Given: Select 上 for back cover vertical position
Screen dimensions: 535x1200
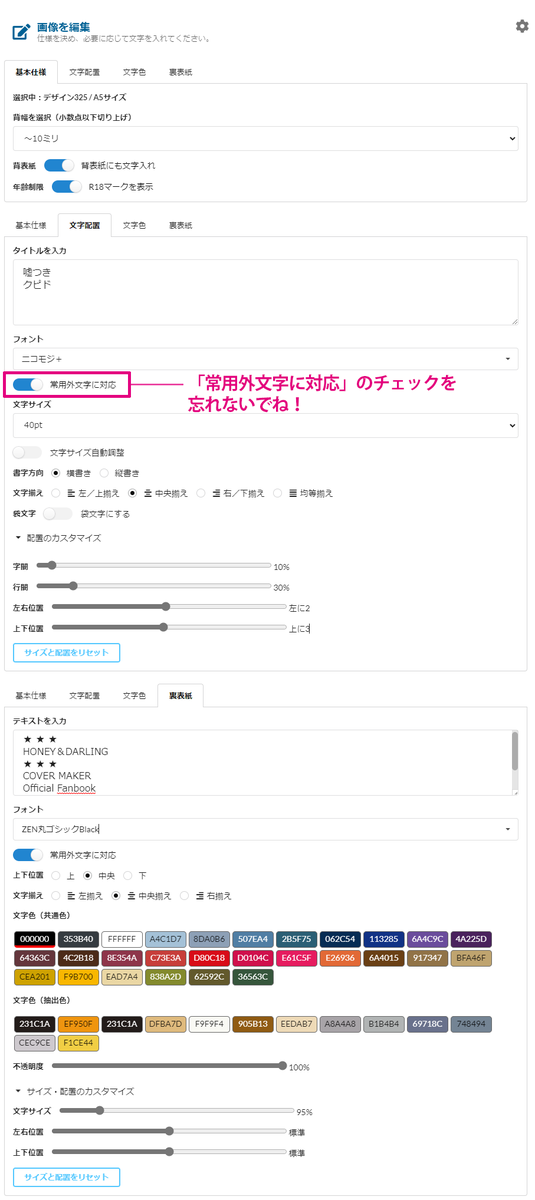Looking at the screenshot, I should [x=56, y=875].
